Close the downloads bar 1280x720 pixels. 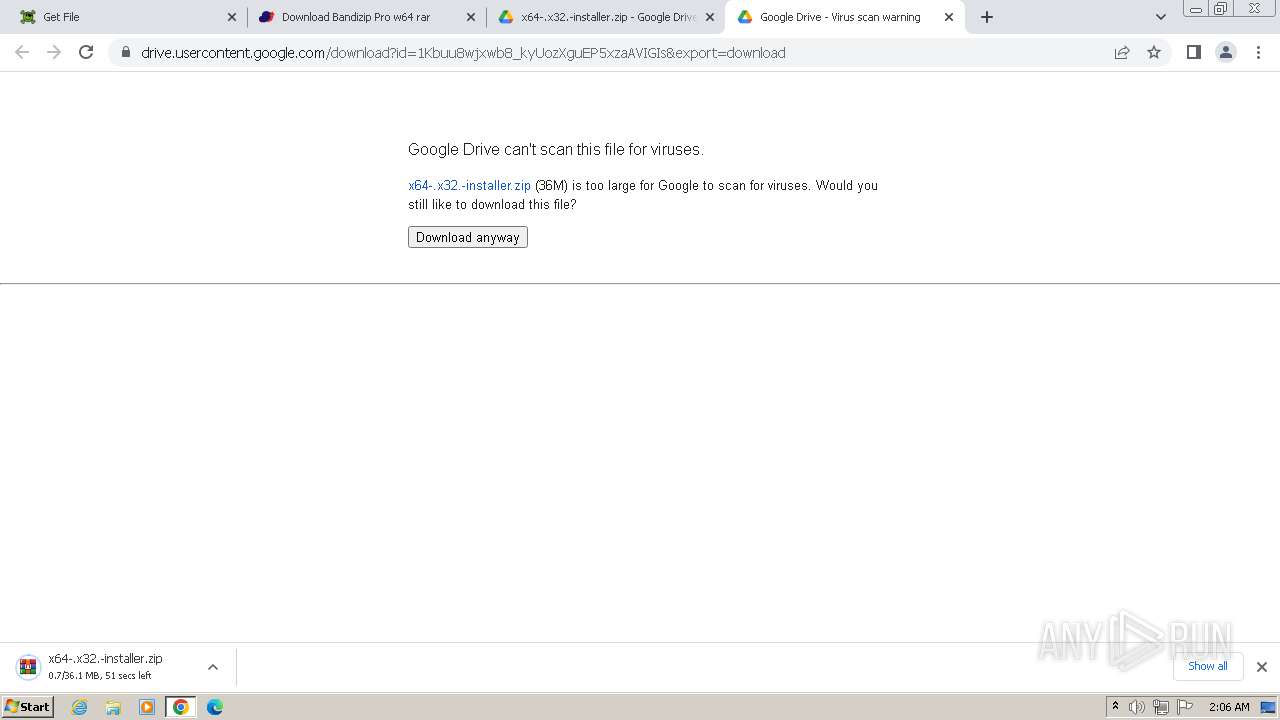pos(1261,667)
